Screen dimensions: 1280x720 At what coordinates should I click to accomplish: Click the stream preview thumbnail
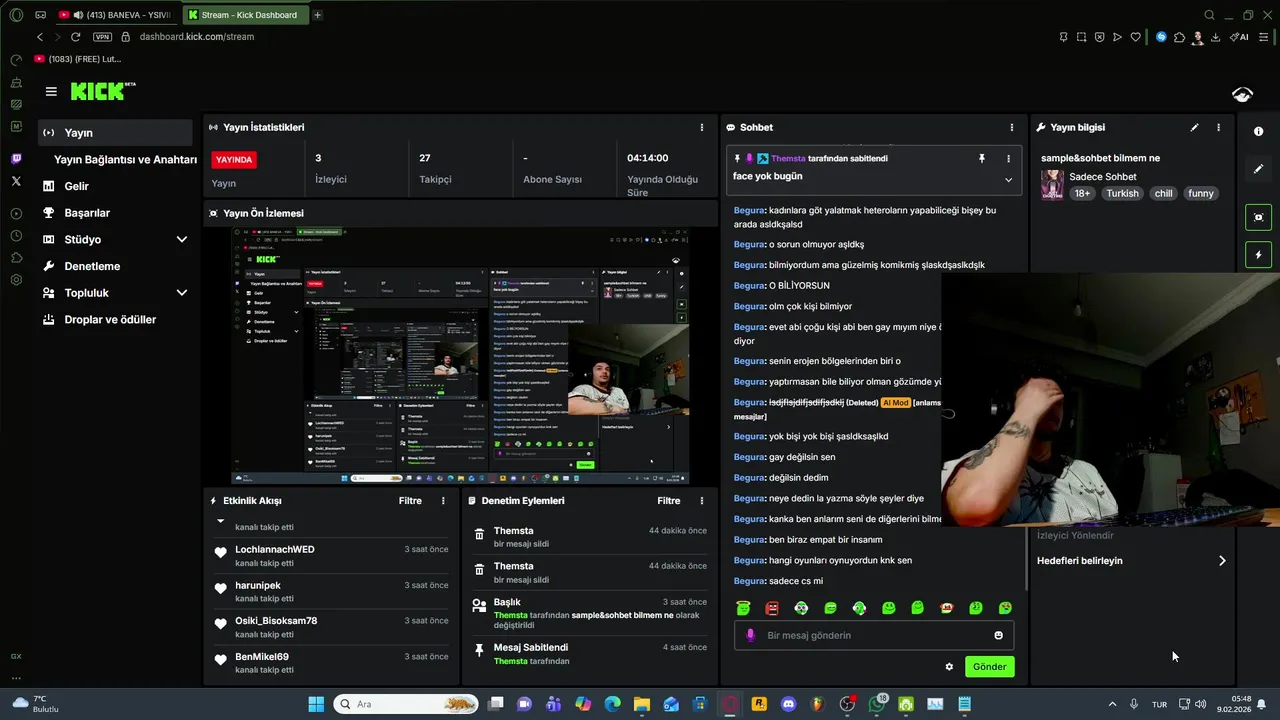[x=461, y=355]
